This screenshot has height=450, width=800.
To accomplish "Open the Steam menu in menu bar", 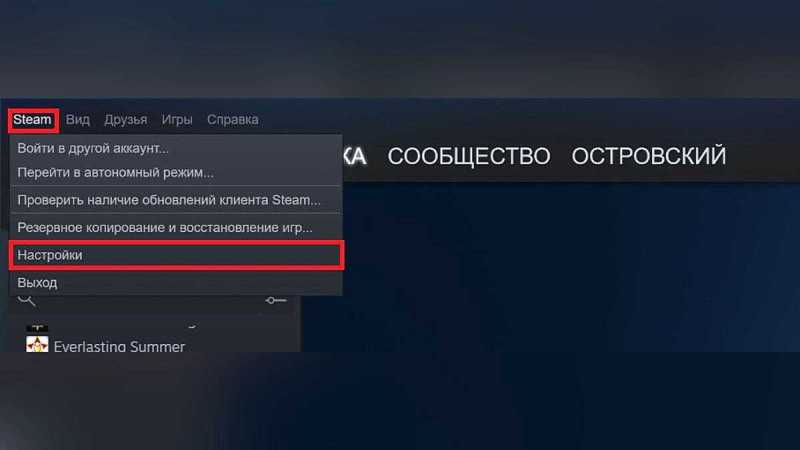I will [x=32, y=120].
